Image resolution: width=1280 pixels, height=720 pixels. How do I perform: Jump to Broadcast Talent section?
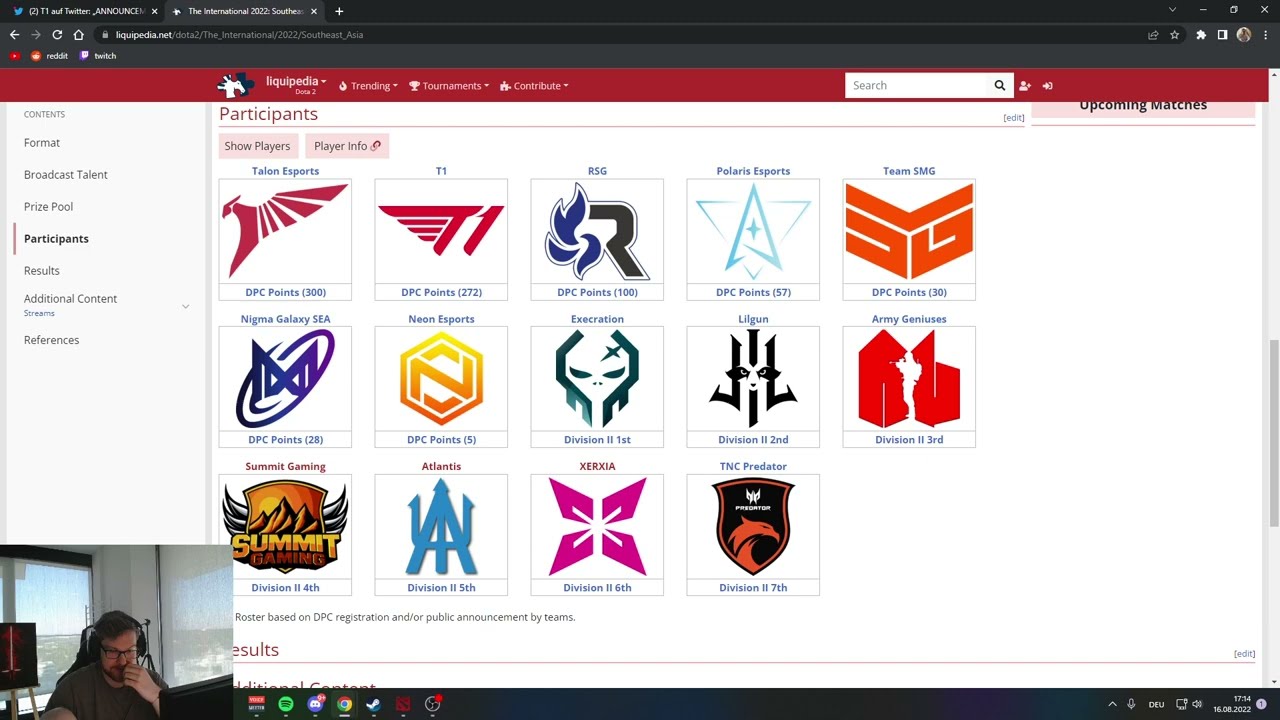(66, 175)
